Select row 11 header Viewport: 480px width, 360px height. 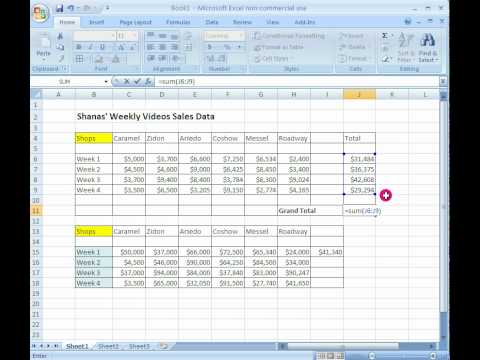pos(36,211)
